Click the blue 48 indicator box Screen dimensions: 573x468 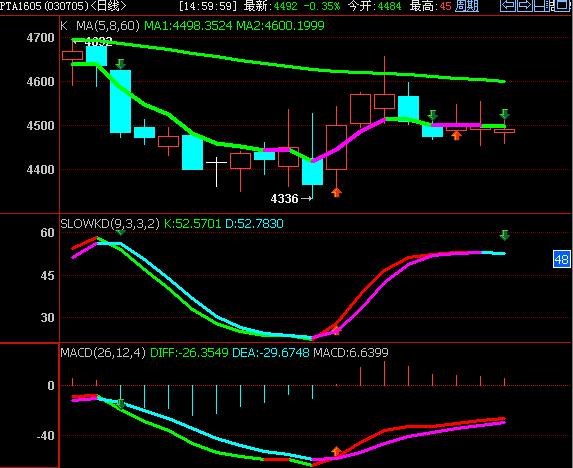561,259
